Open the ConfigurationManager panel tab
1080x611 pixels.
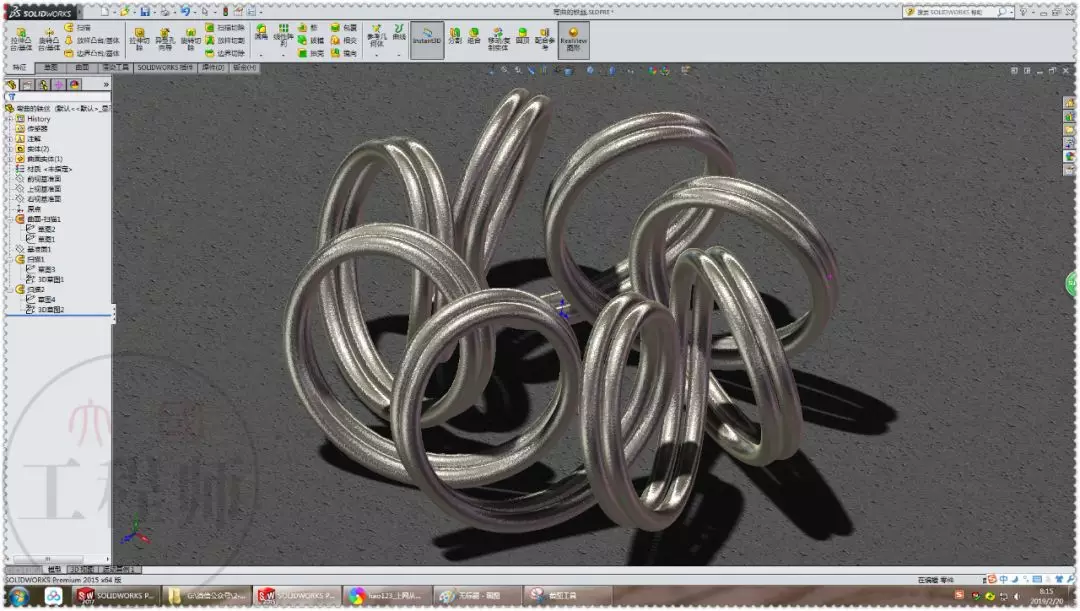[43, 85]
